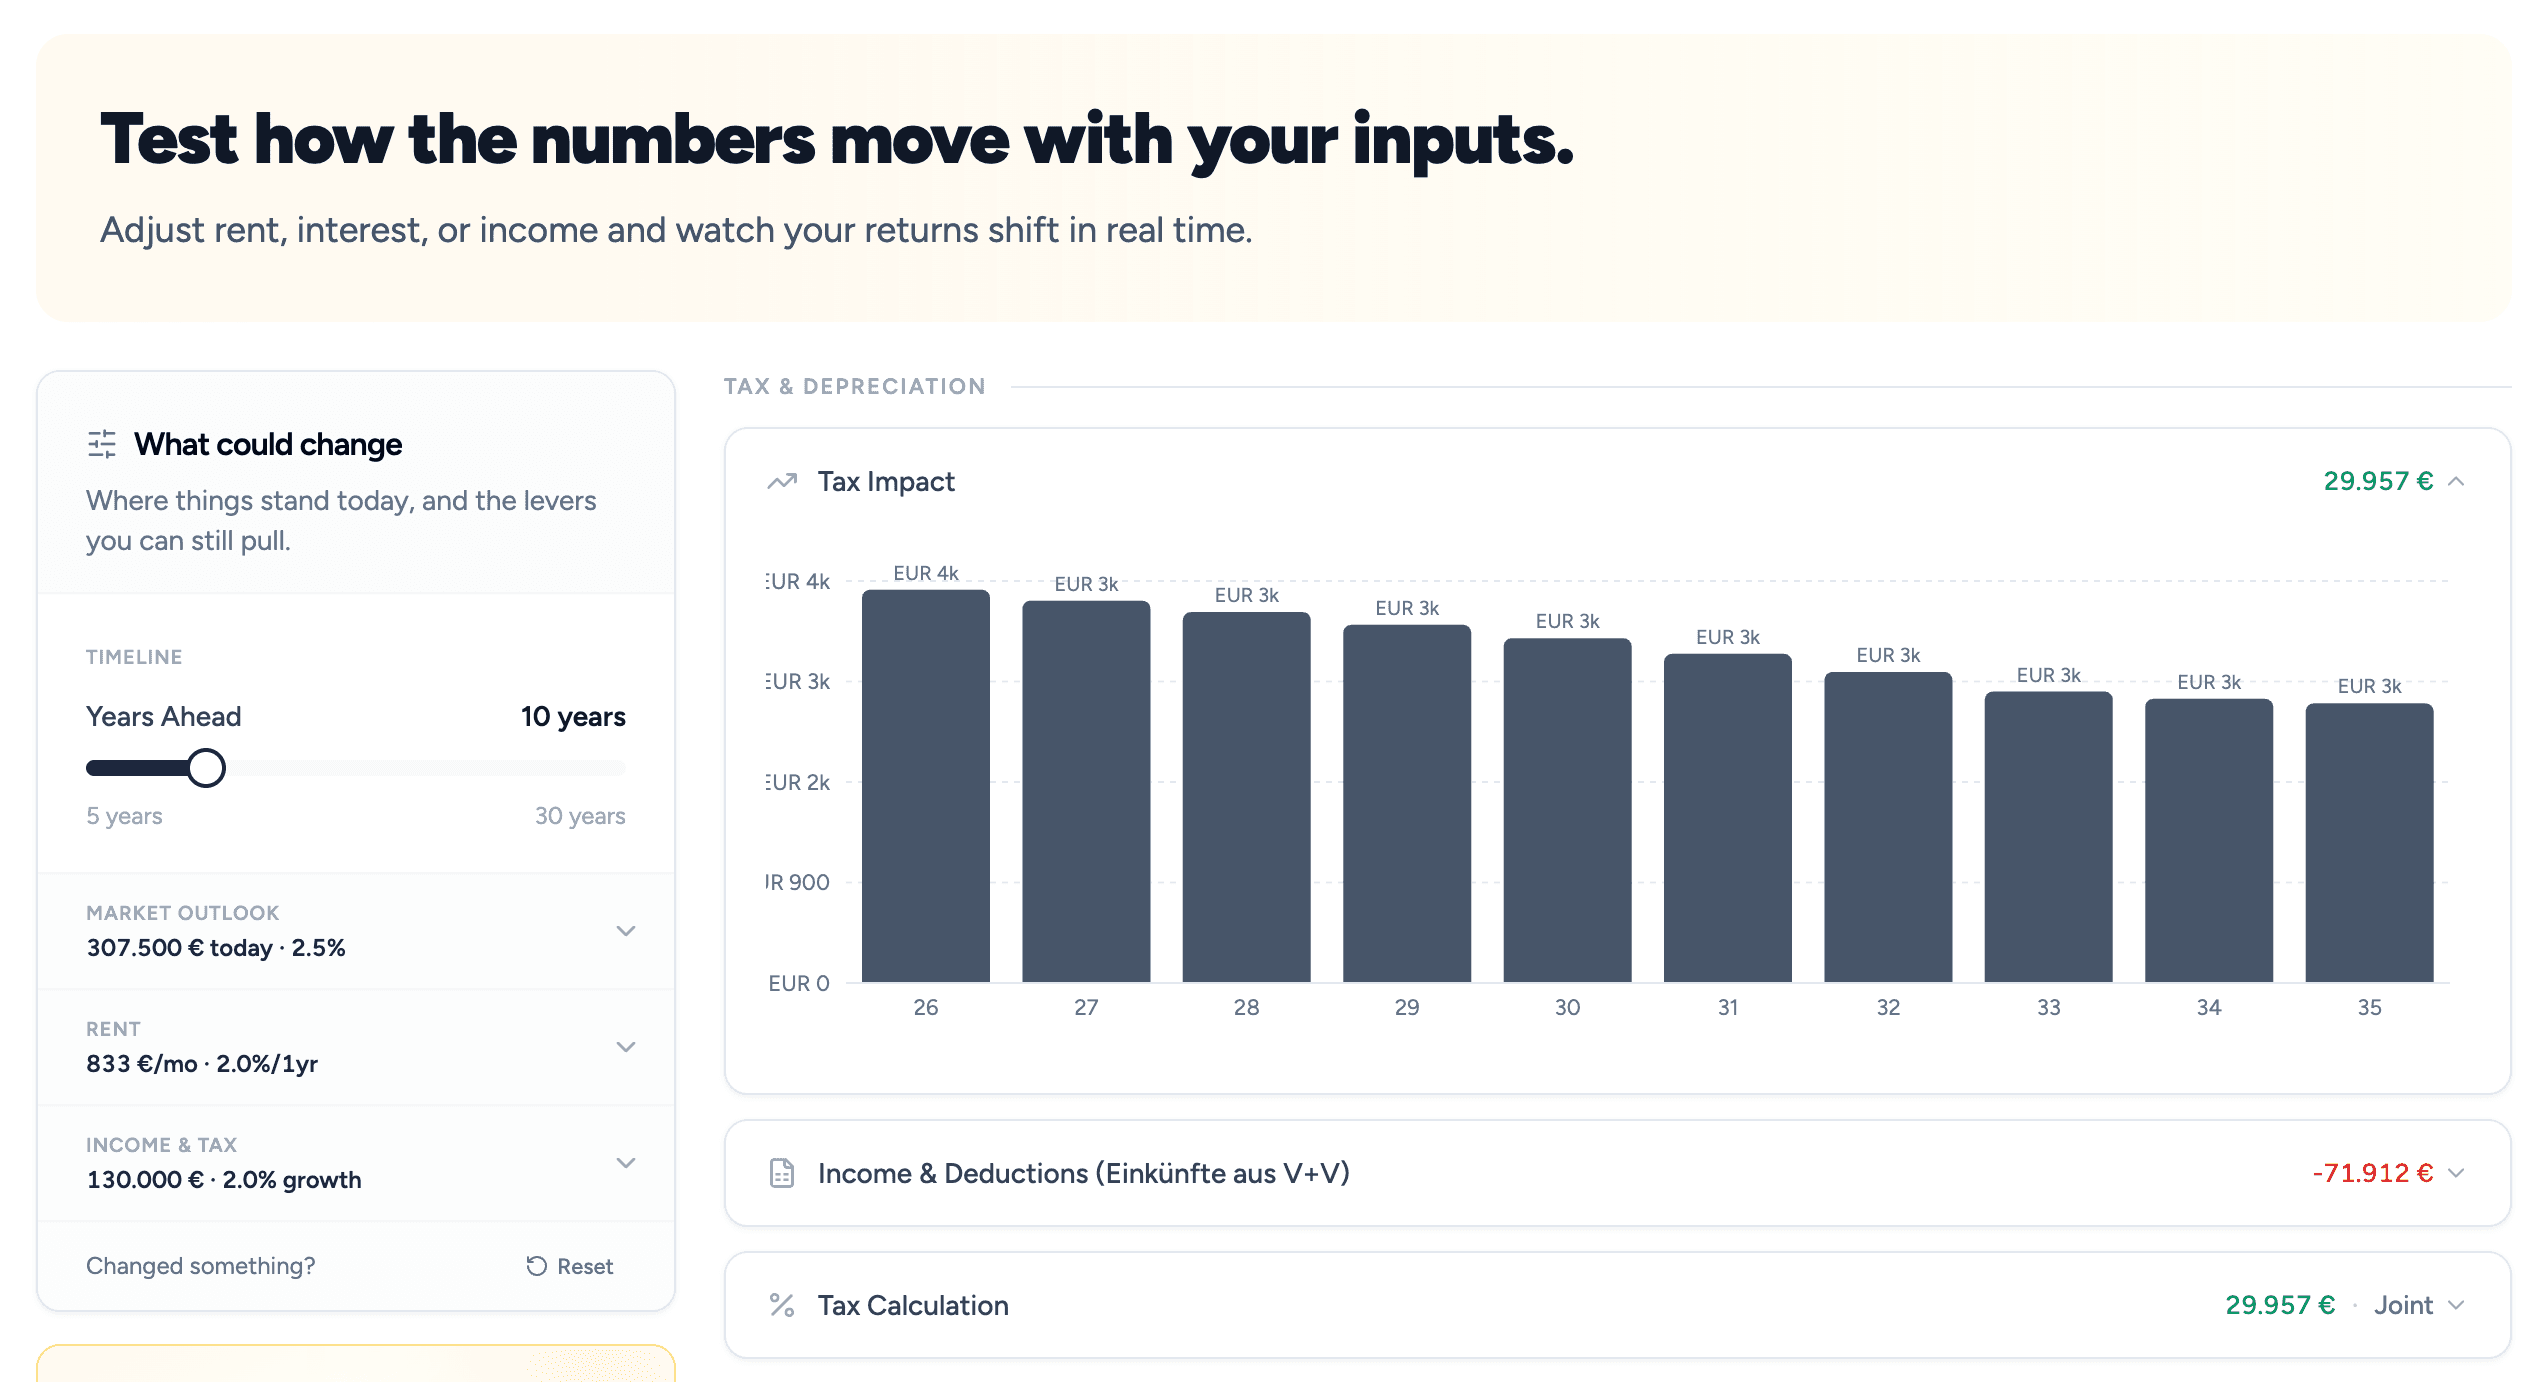Select the year 26 bar in the chart
Screen dimensions: 2526x1382
point(926,786)
